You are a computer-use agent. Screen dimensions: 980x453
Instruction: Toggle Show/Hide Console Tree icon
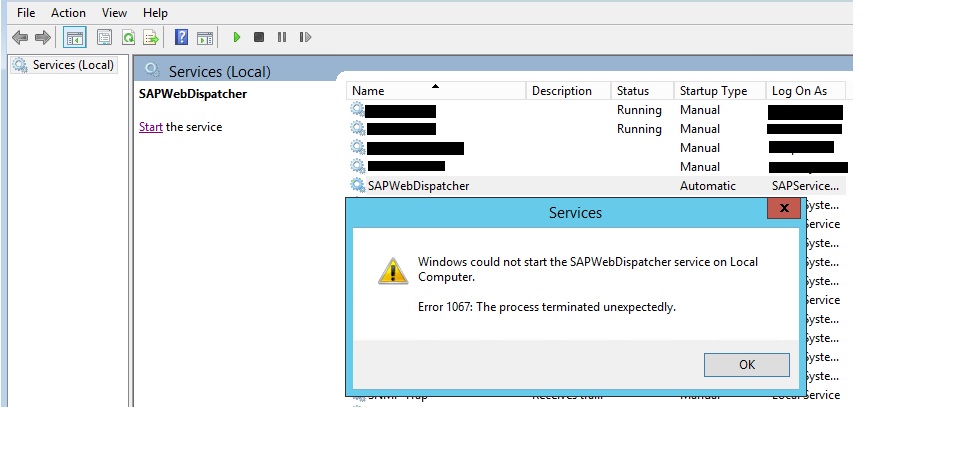75,37
